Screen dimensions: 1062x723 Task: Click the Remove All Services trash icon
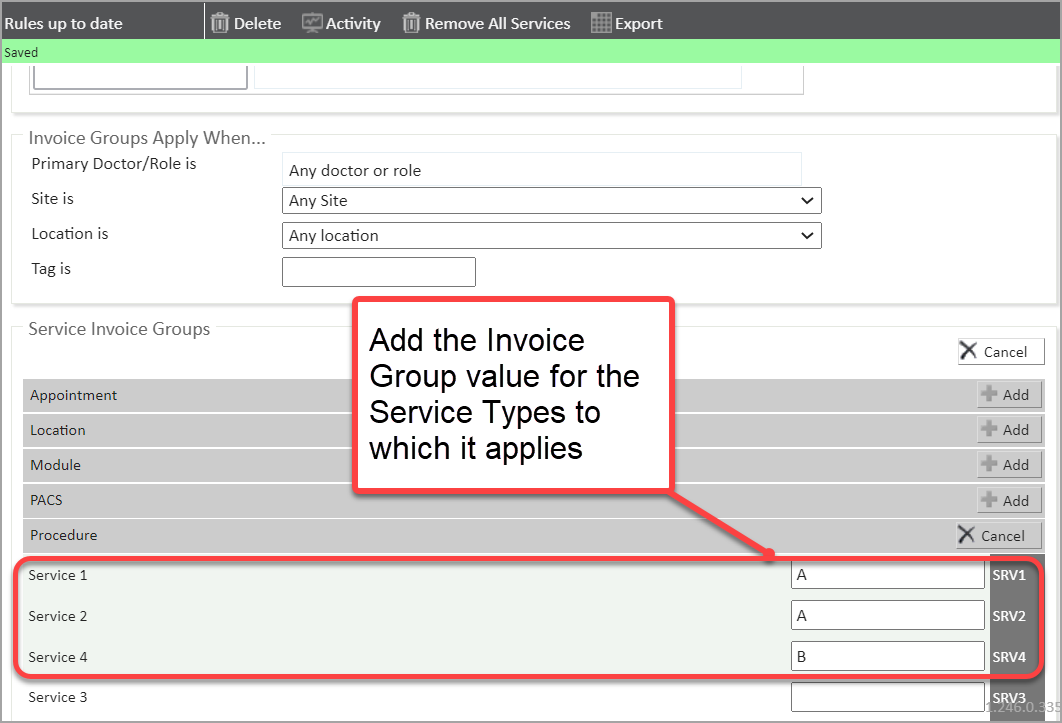[411, 23]
